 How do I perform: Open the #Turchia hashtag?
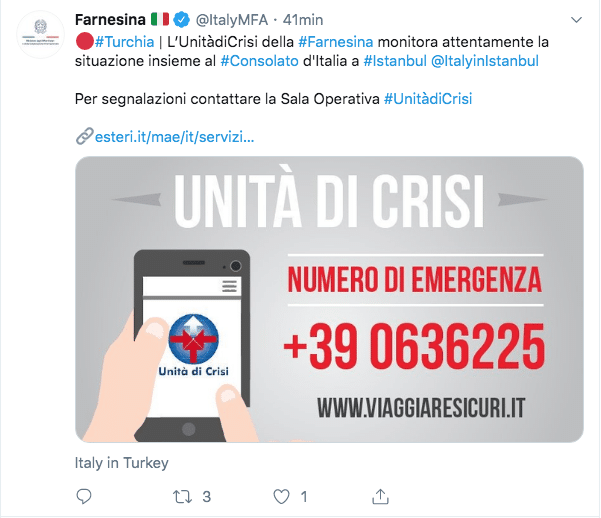pos(124,41)
